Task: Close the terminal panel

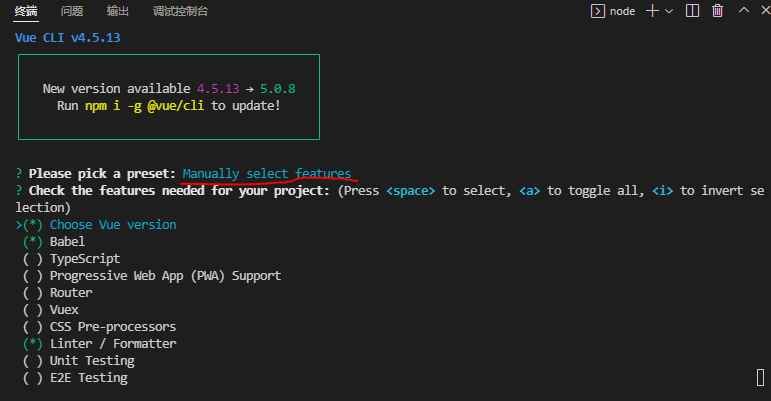Action: click(765, 11)
